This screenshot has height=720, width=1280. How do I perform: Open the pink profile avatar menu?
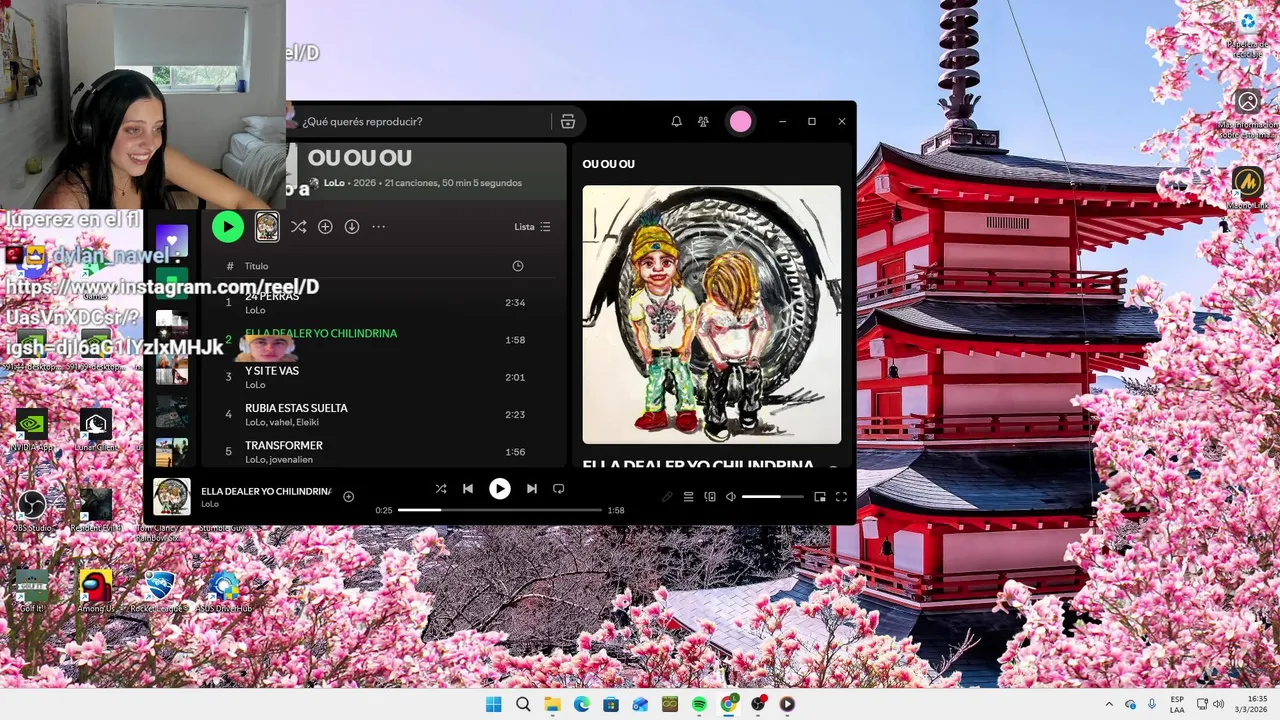tap(740, 121)
